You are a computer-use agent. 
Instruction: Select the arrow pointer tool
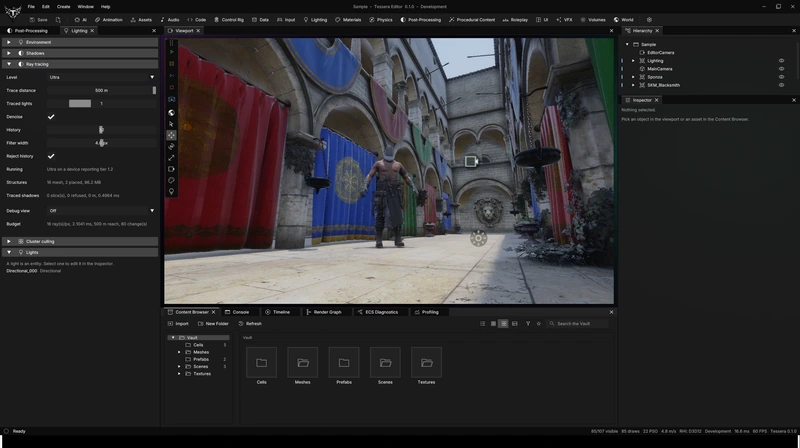pyautogui.click(x=171, y=124)
